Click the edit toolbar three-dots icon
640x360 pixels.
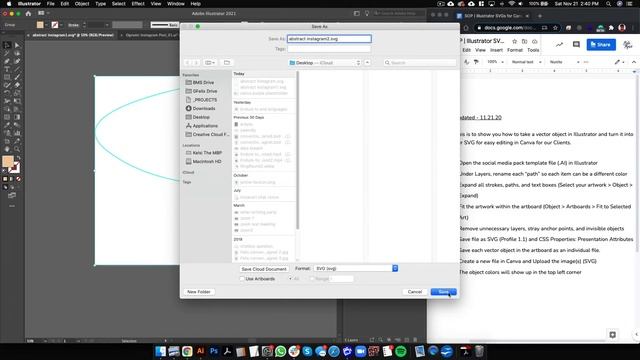[12, 206]
